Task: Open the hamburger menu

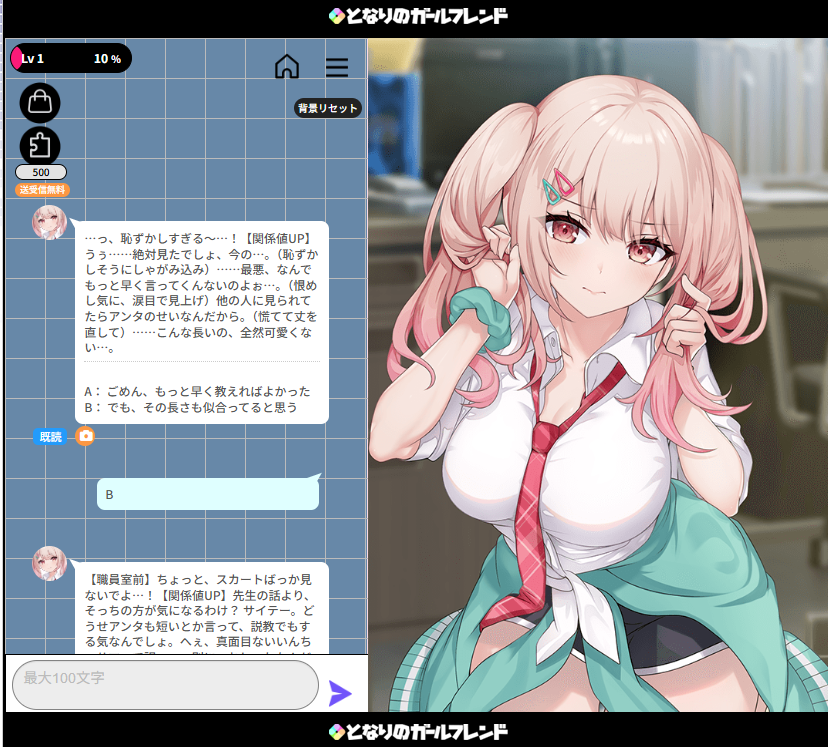Action: tap(336, 67)
